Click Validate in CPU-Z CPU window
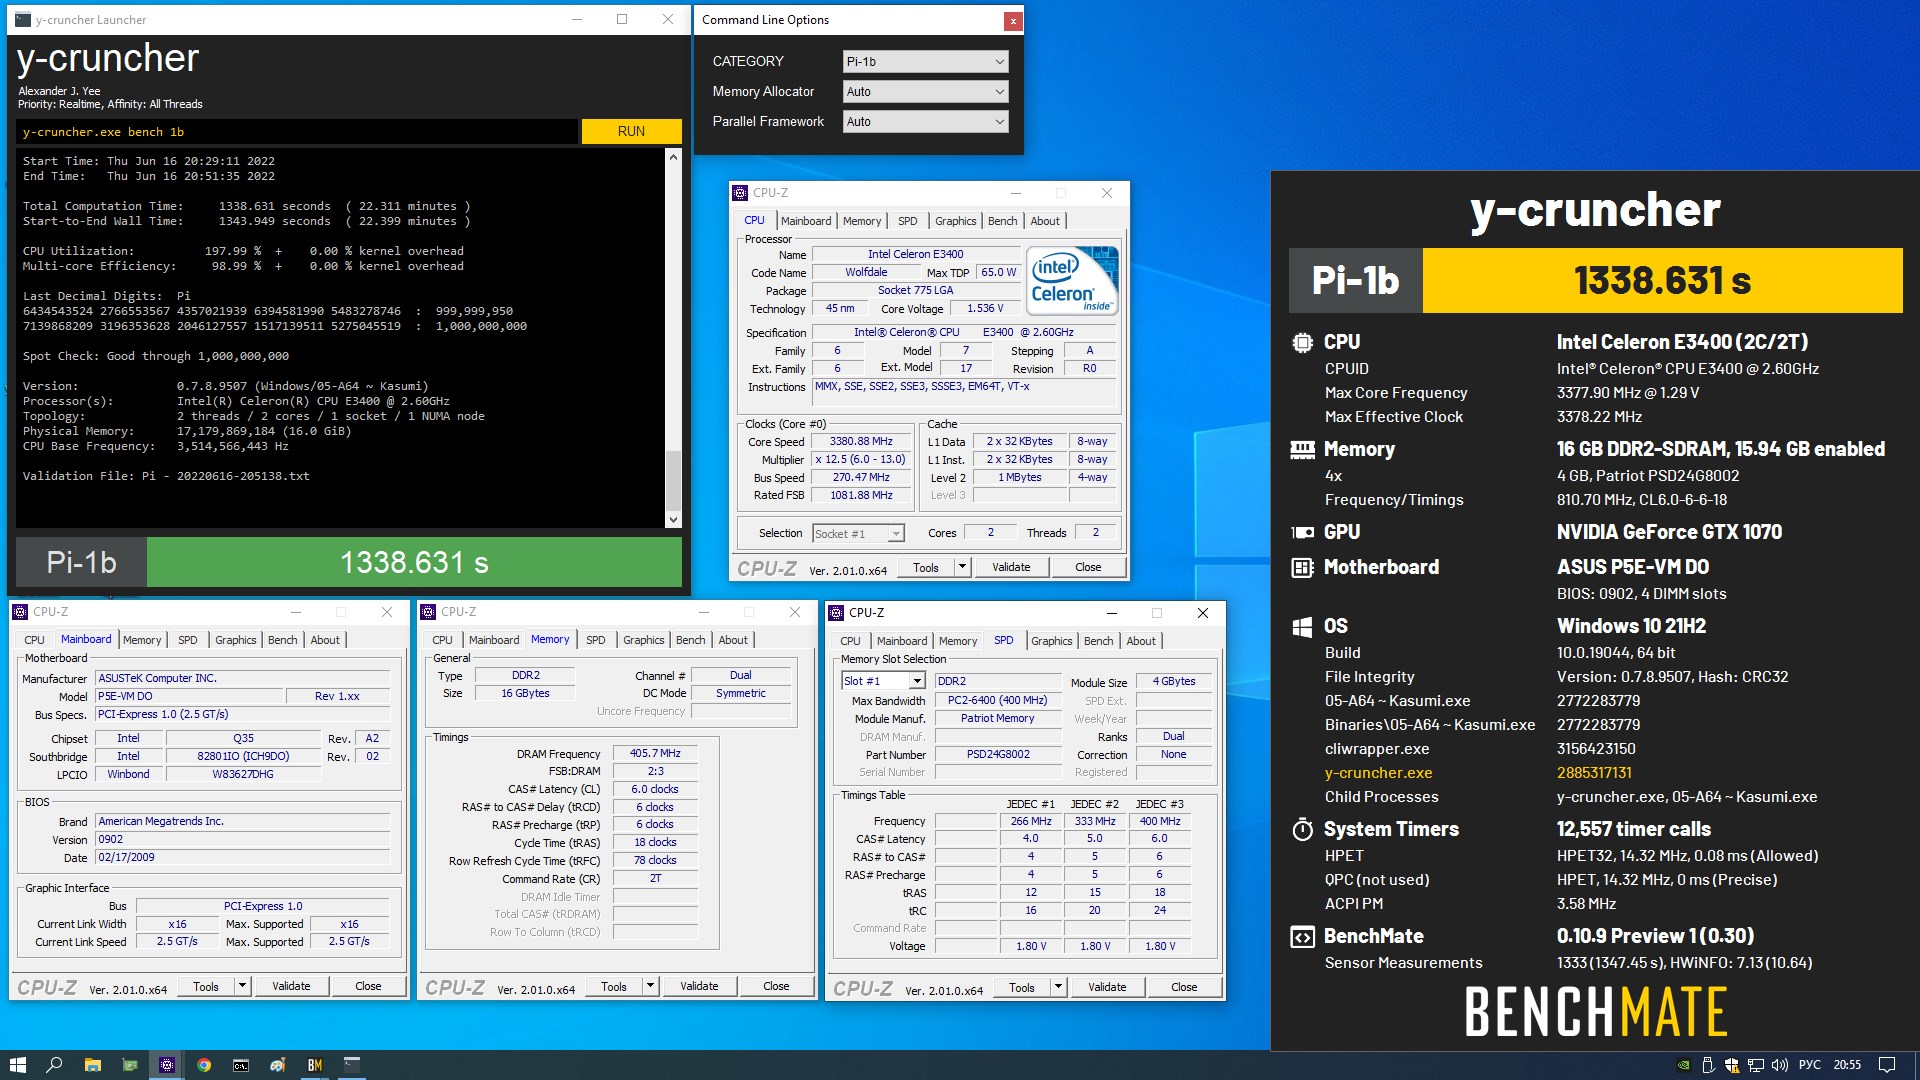The width and height of the screenshot is (1920, 1080). point(1011,567)
